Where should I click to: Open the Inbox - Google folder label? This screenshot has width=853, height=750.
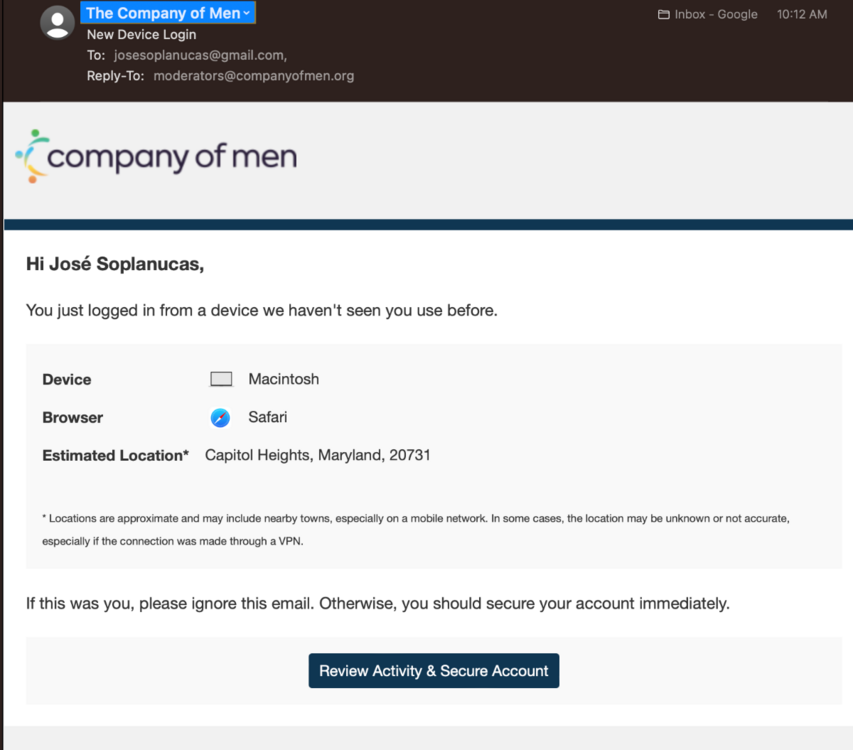(x=714, y=14)
